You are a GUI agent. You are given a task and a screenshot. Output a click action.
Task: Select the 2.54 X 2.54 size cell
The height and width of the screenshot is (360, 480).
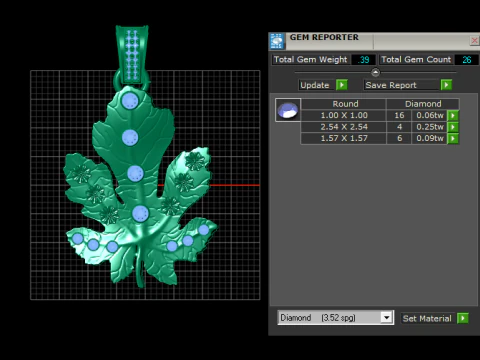tap(344, 127)
